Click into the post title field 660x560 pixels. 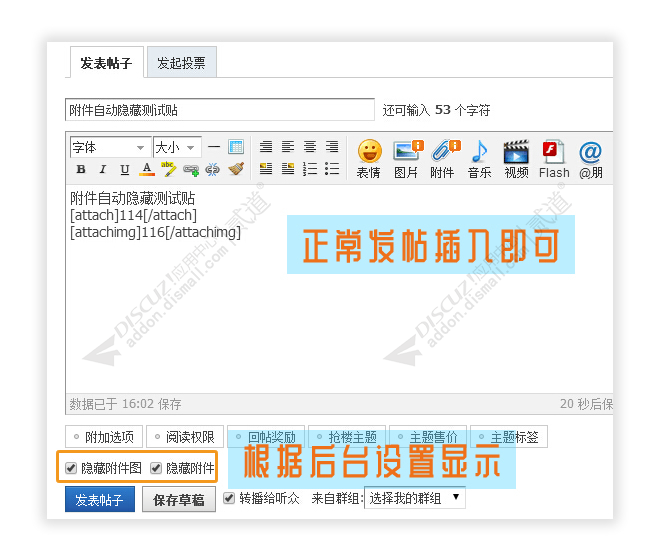pyautogui.click(x=220, y=110)
